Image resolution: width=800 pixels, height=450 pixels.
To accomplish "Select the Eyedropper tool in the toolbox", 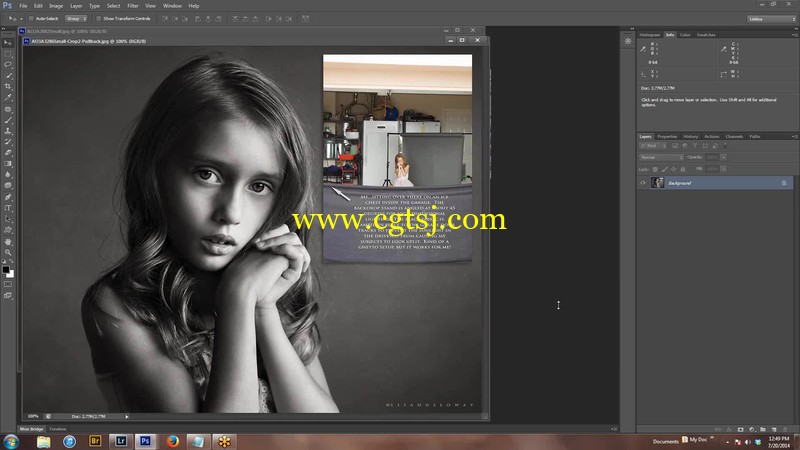I will [x=8, y=97].
